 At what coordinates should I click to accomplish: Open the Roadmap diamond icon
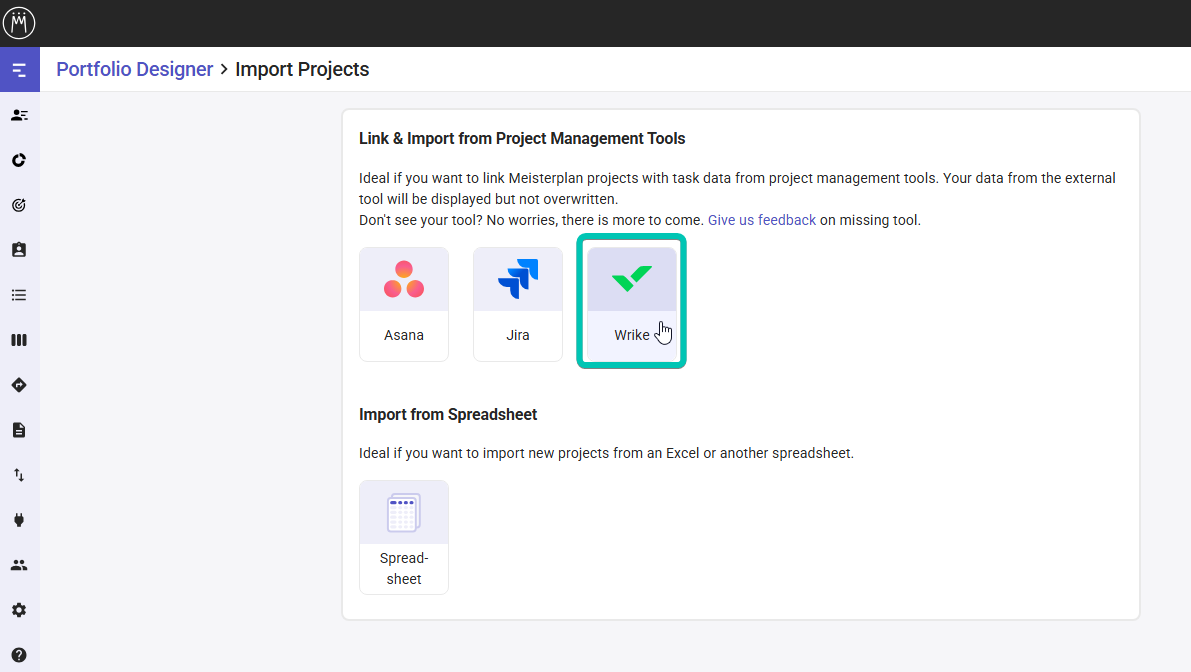(x=19, y=384)
